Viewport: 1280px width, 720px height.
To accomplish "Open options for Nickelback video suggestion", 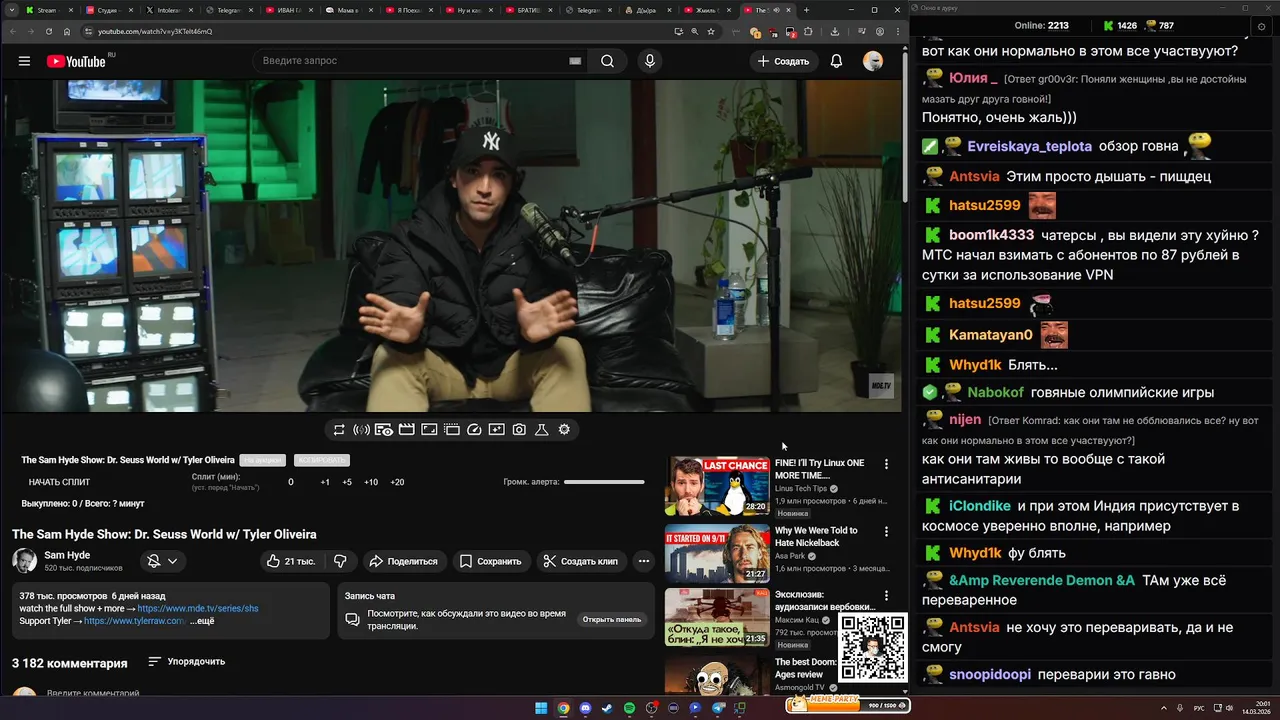I will (x=886, y=532).
